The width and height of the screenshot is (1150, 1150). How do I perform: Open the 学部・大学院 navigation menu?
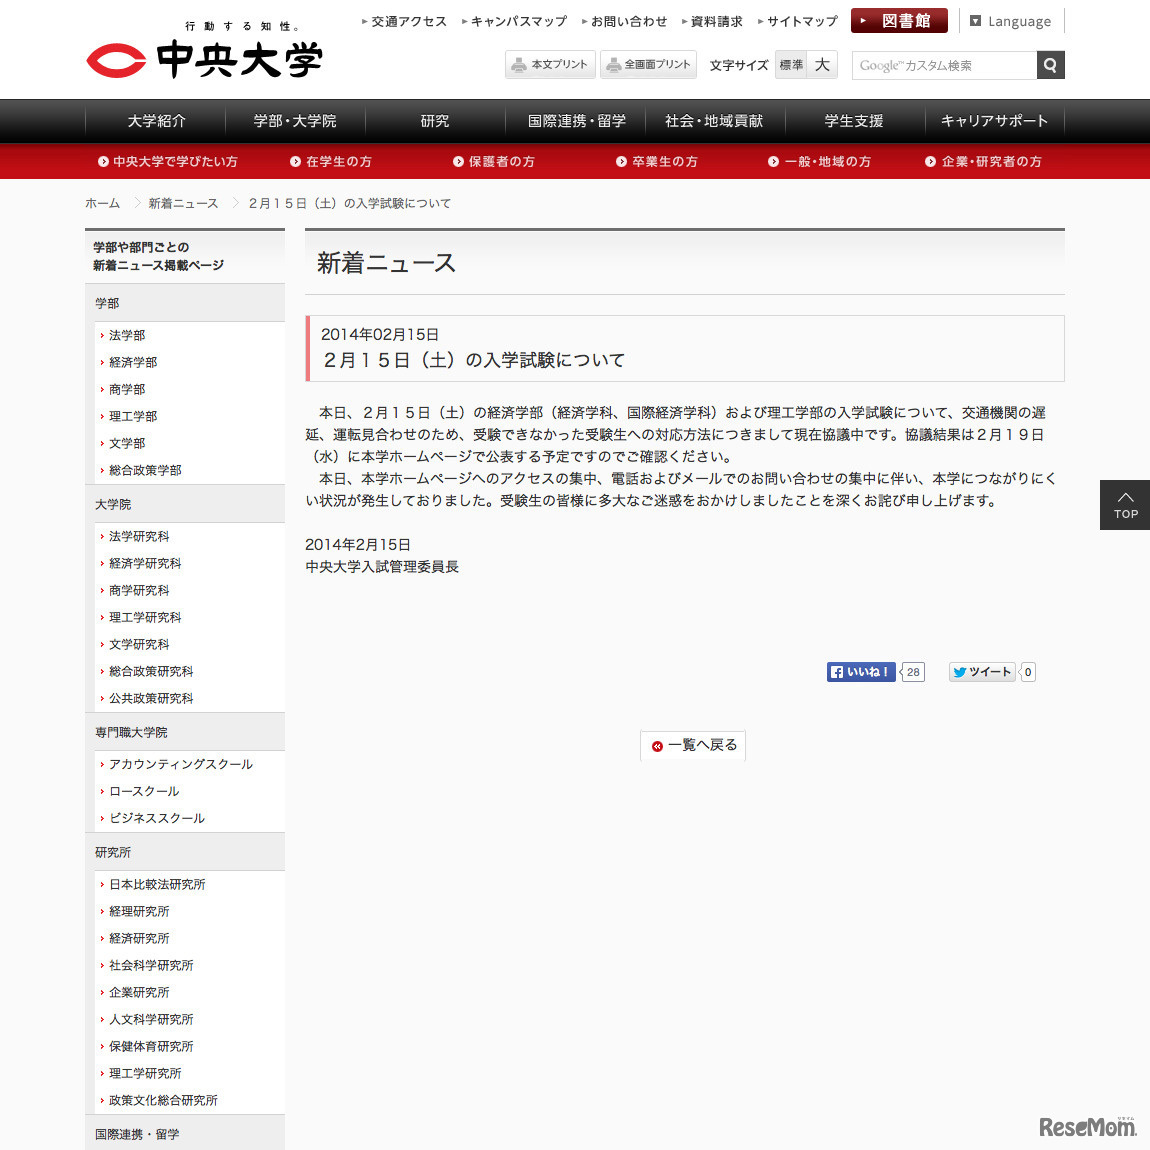tap(294, 120)
